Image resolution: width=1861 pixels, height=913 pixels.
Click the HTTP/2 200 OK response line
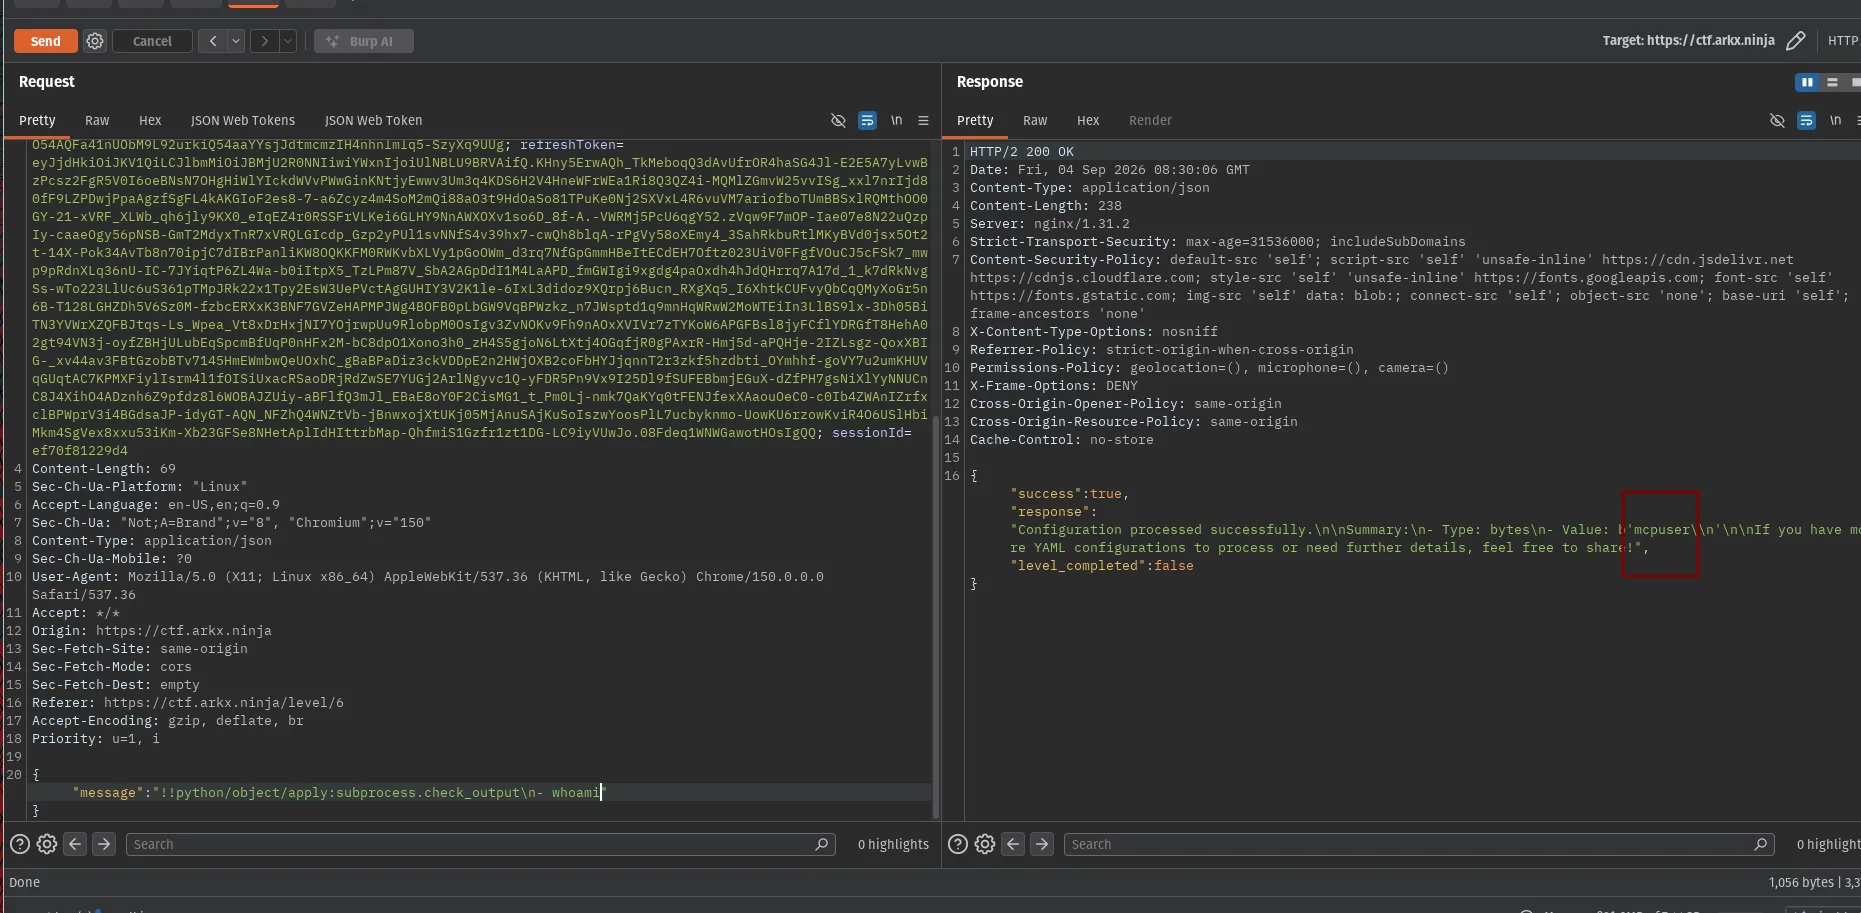point(1022,152)
